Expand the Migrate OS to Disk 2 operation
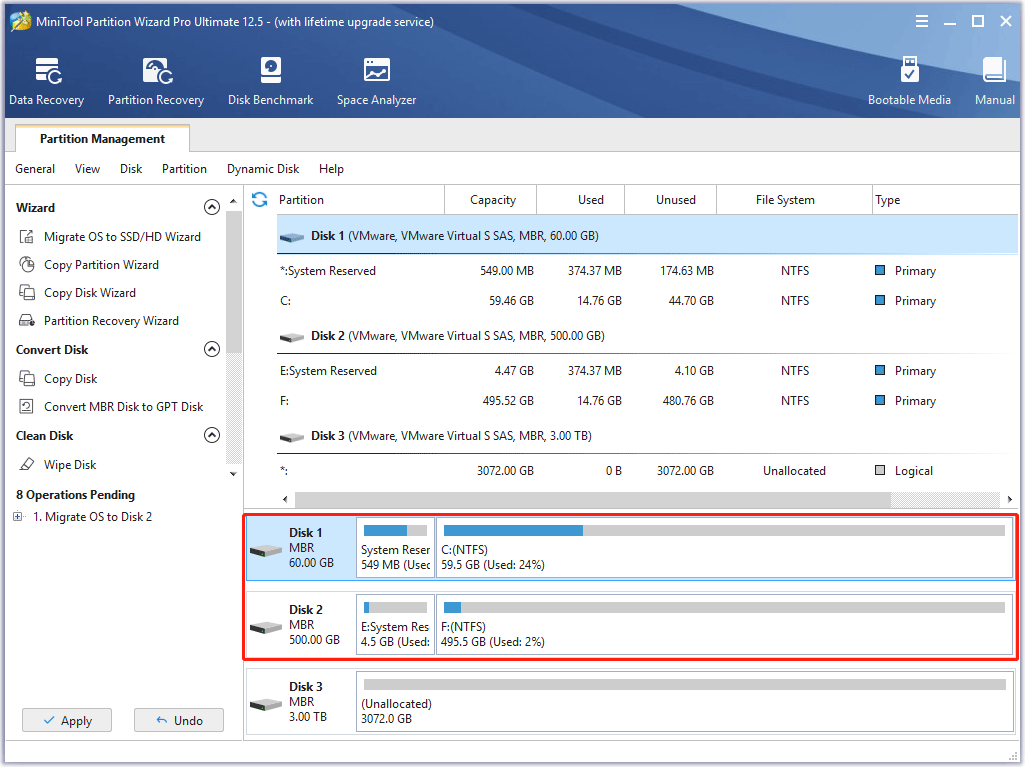 point(18,517)
